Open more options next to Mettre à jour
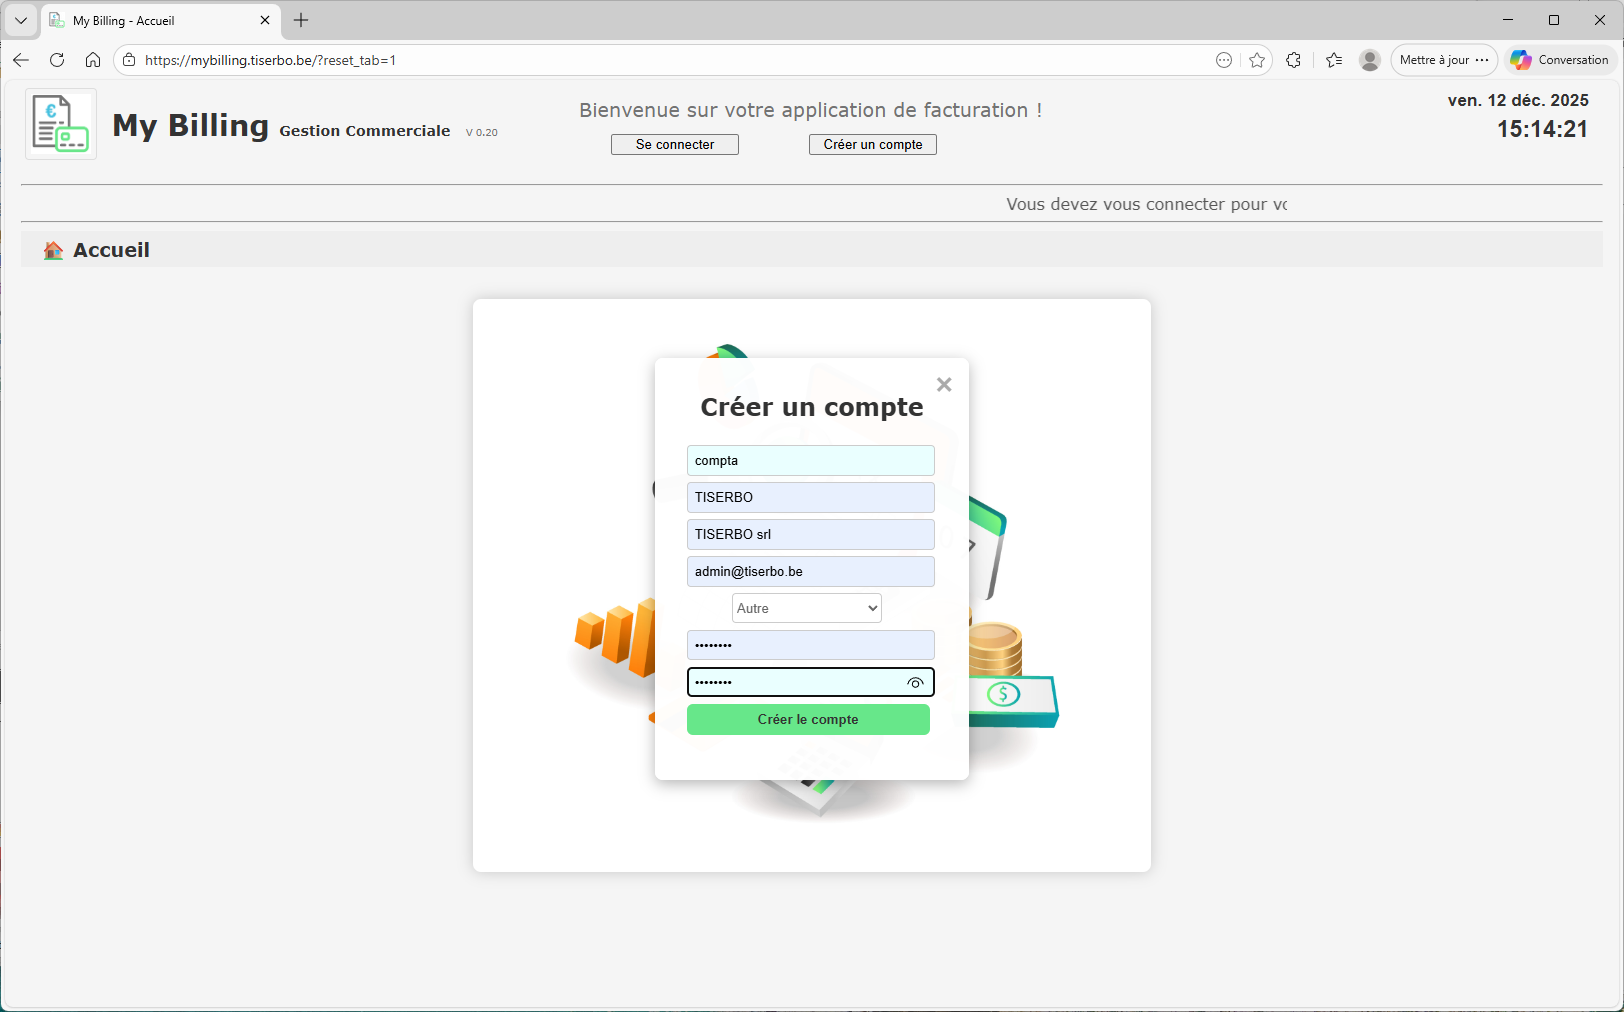1624x1012 pixels. [x=1482, y=60]
